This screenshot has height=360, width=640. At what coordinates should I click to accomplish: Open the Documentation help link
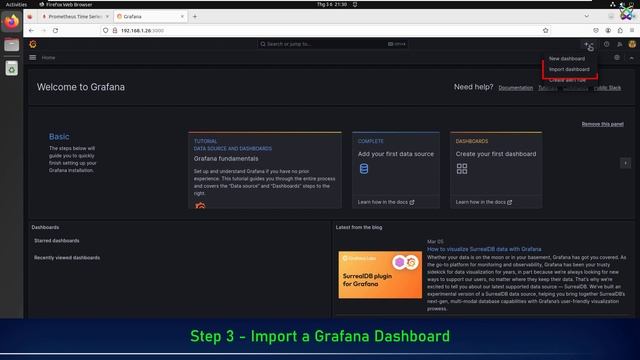coord(516,88)
